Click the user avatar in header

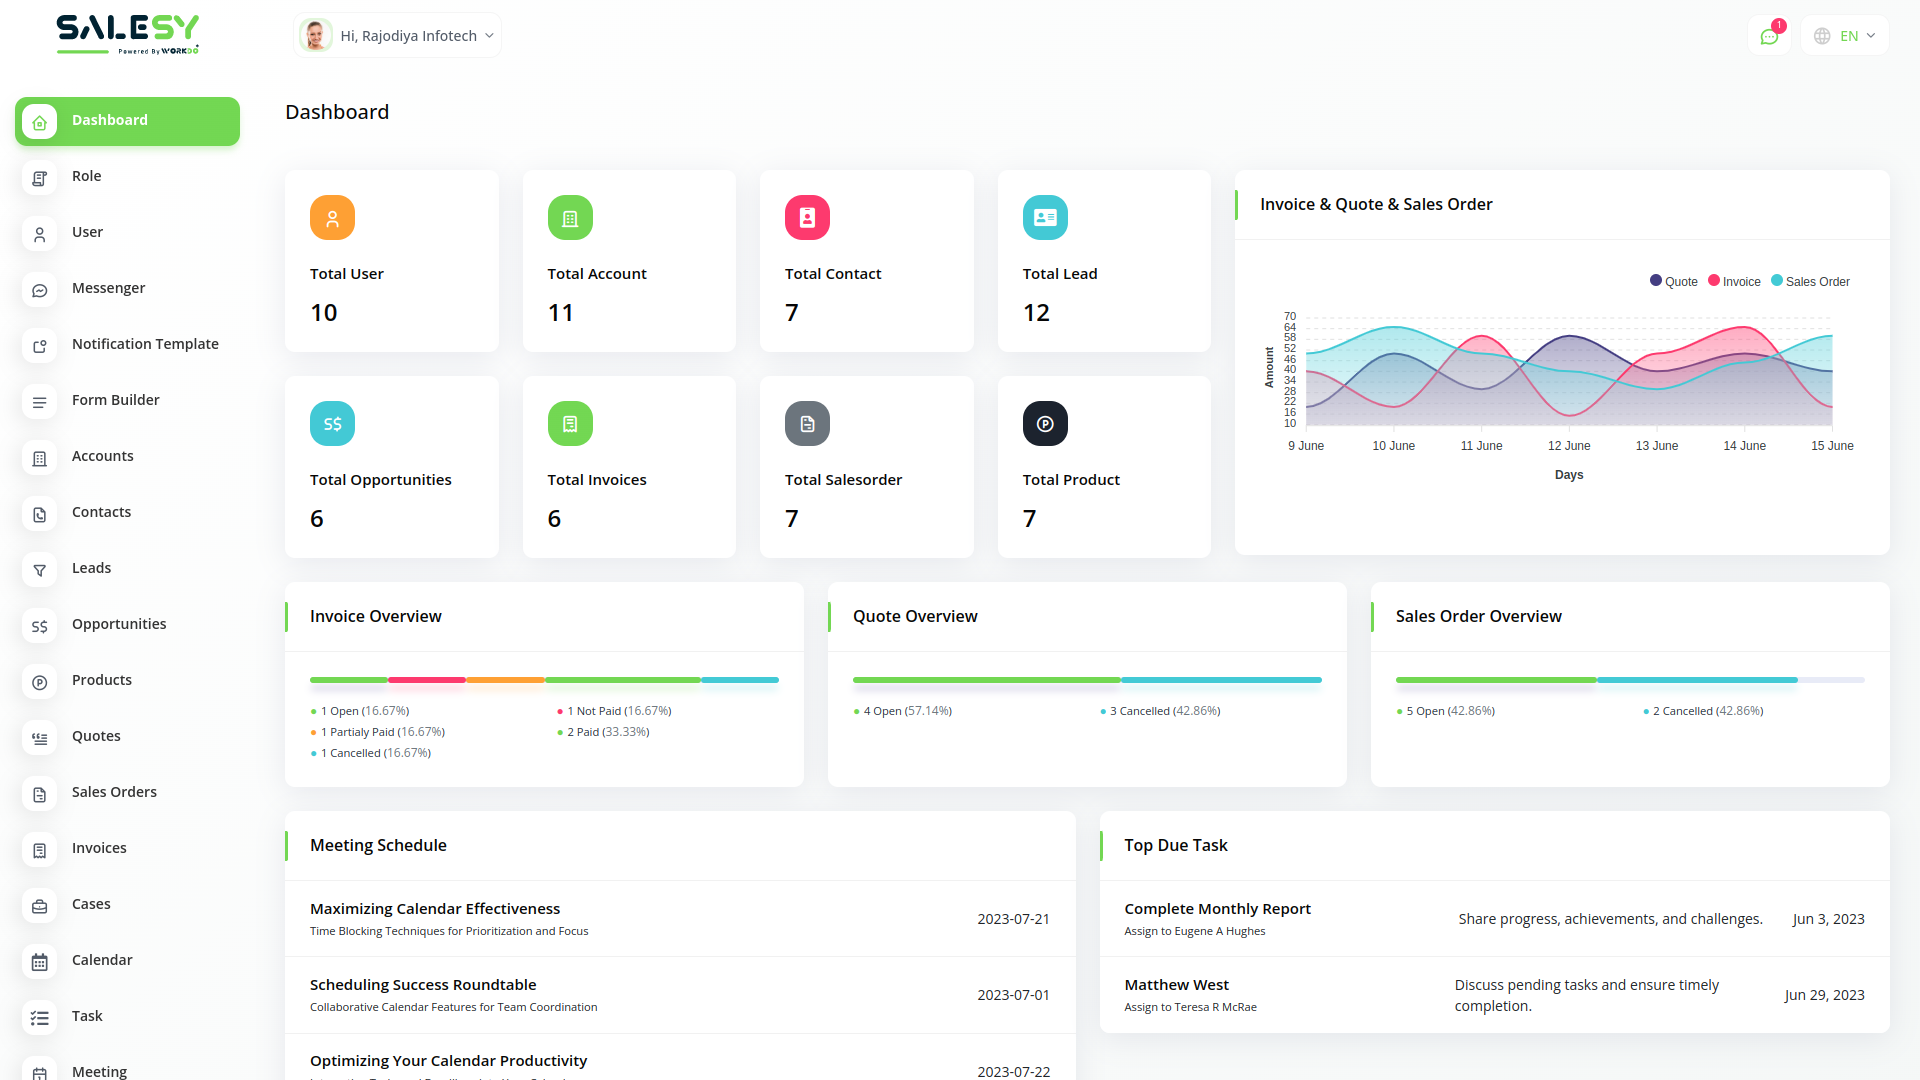pos(316,36)
